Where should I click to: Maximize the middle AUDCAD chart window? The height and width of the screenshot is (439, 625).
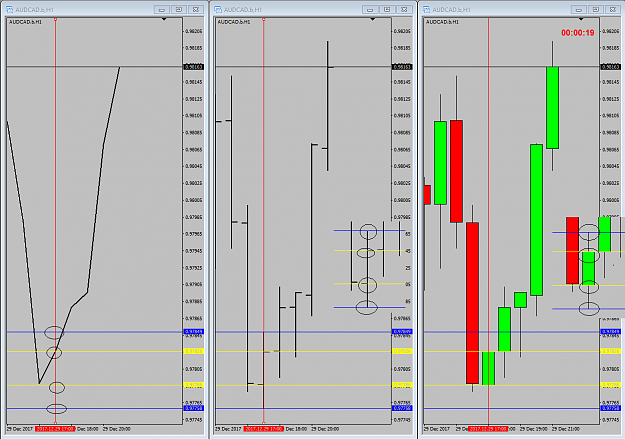tap(387, 10)
